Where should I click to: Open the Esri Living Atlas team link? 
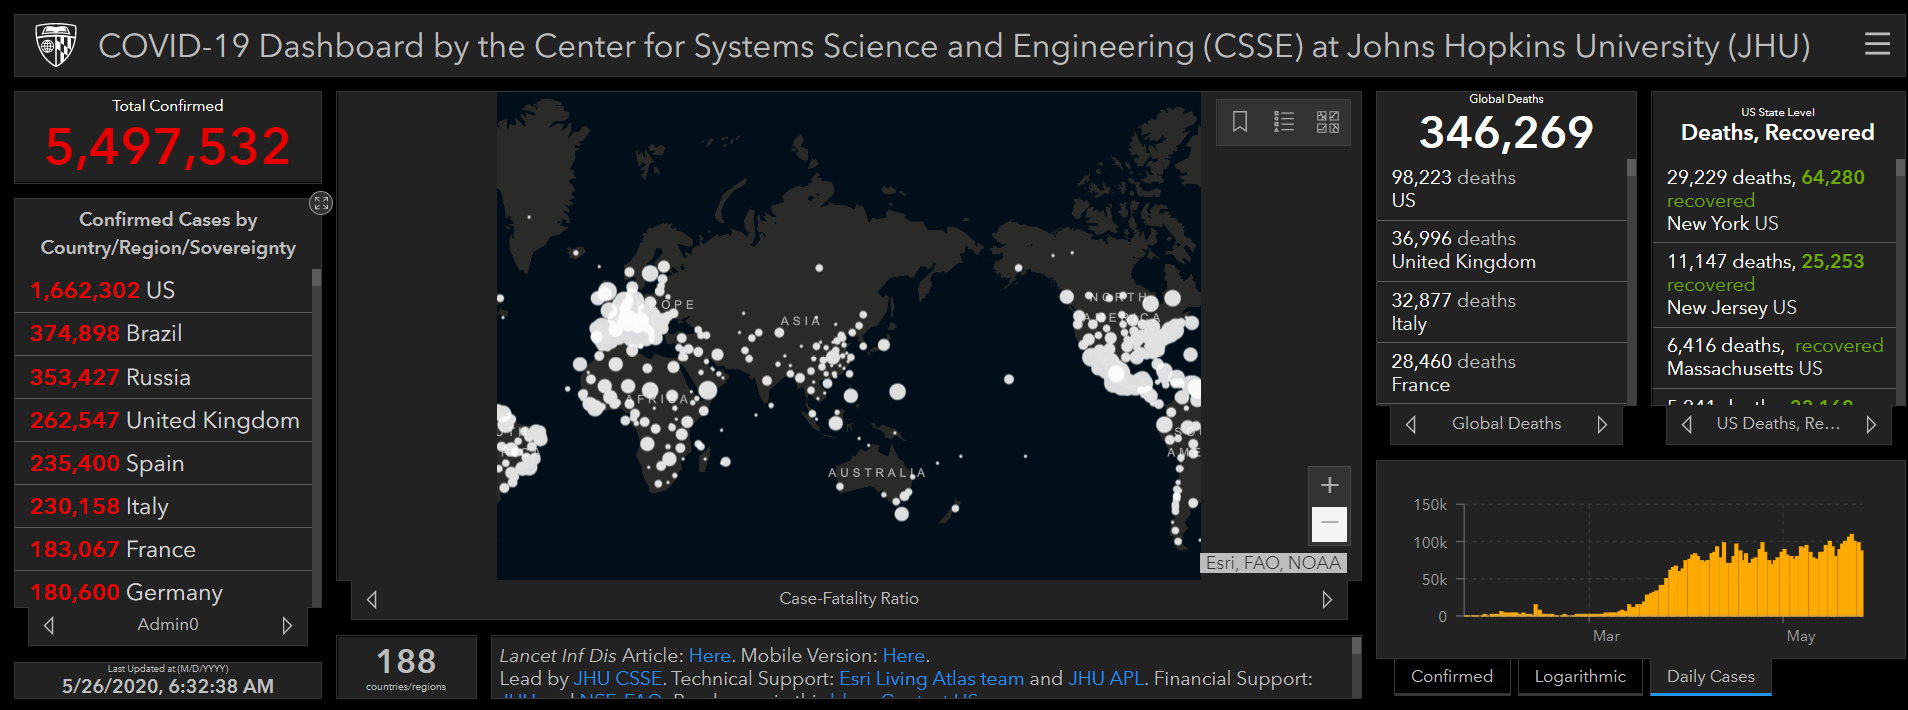[931, 678]
